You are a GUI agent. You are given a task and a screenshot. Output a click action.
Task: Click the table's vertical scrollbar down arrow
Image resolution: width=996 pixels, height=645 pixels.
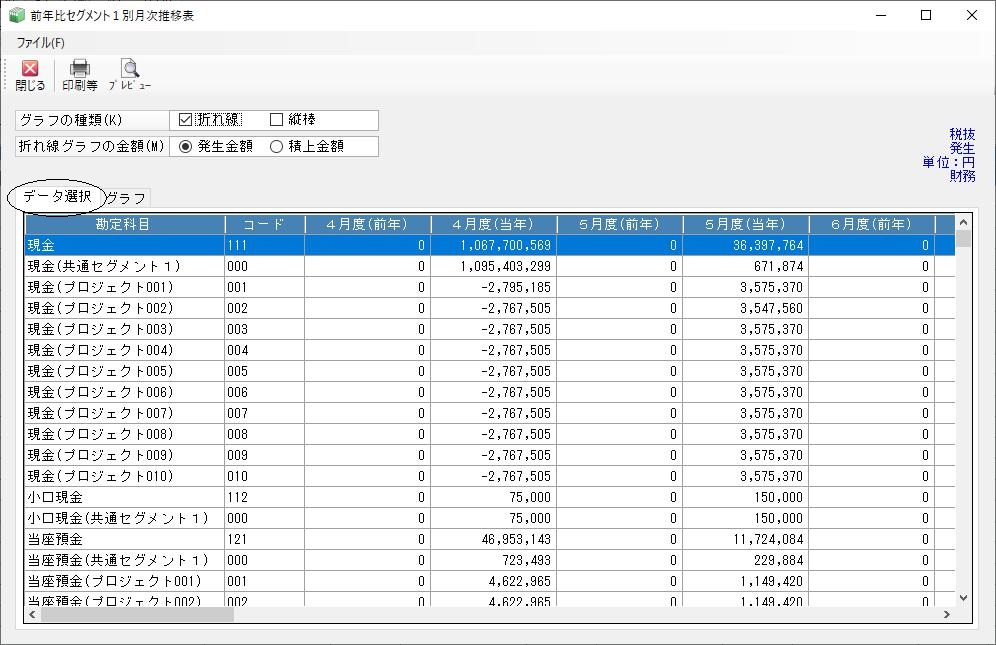tap(963, 597)
